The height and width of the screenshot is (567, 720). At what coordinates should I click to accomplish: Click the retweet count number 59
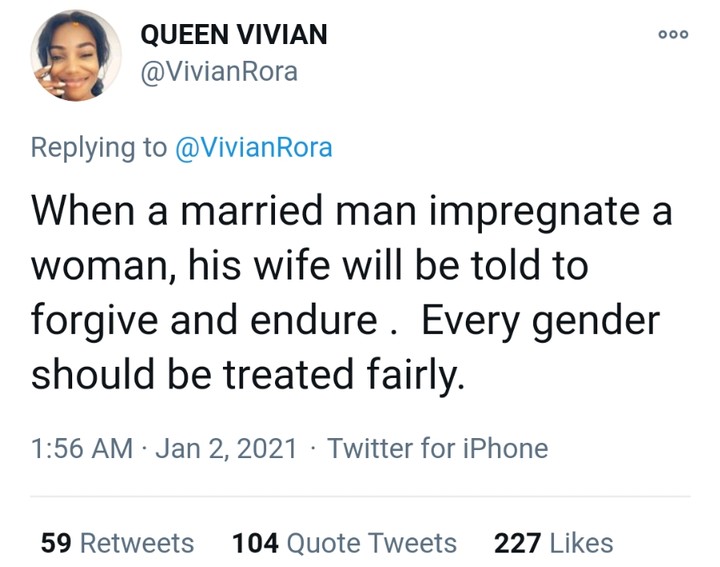[56, 543]
